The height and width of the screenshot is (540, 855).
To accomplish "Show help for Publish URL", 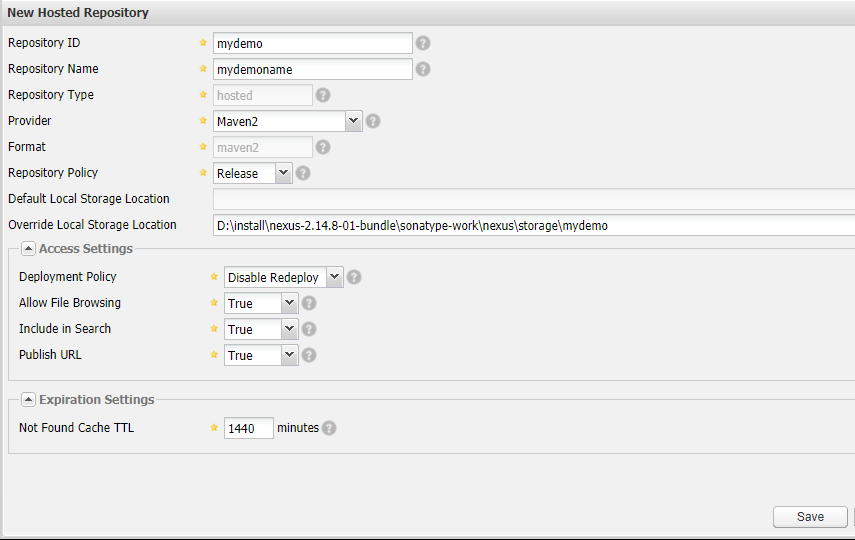I will [309, 355].
